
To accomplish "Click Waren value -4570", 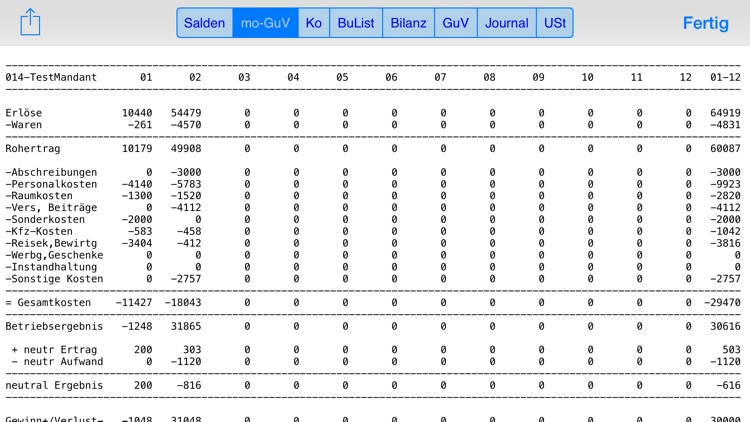I will click(186, 125).
